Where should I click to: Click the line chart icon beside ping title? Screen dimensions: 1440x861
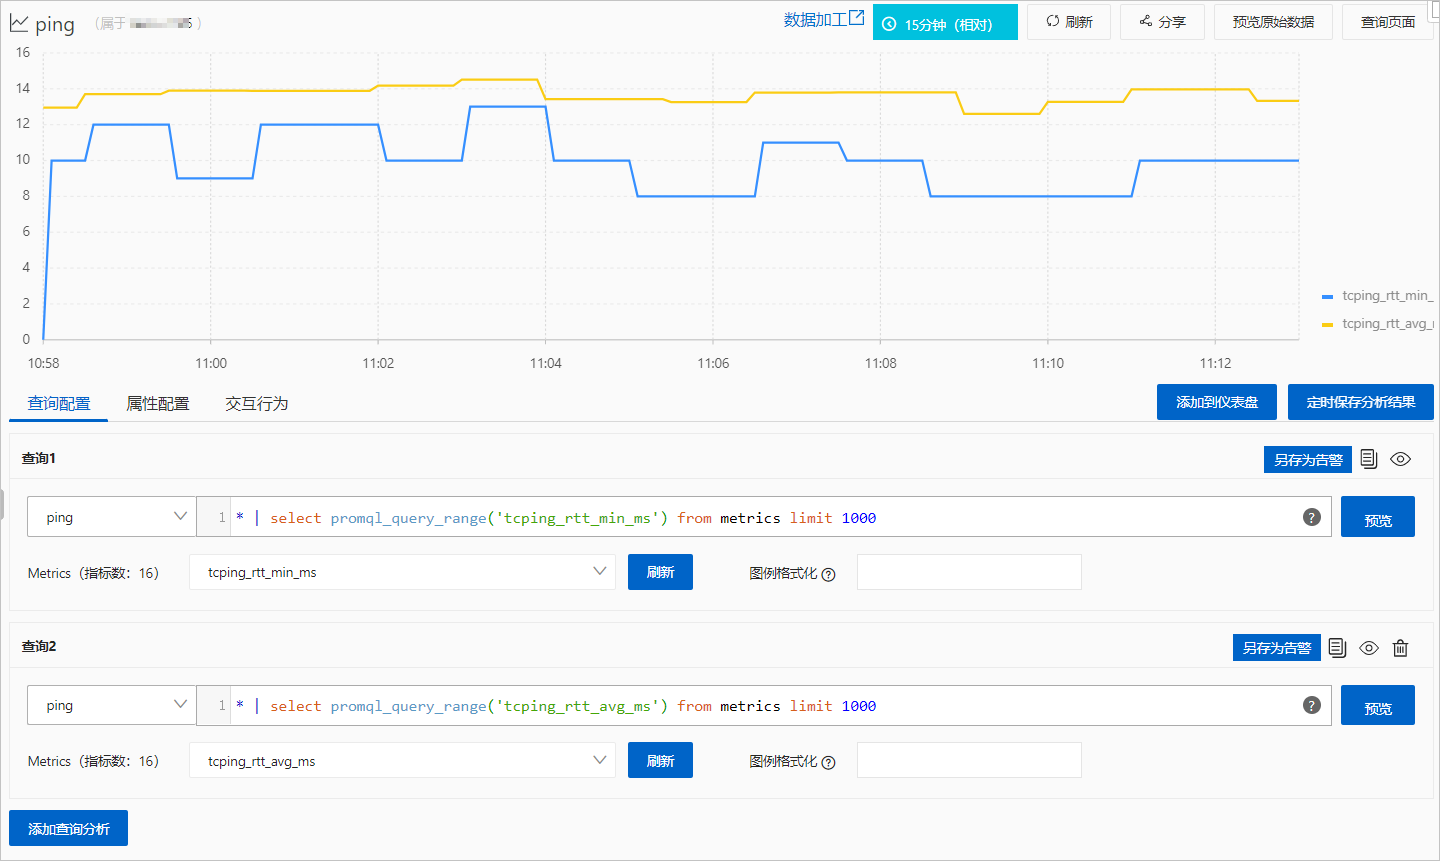tap(19, 23)
